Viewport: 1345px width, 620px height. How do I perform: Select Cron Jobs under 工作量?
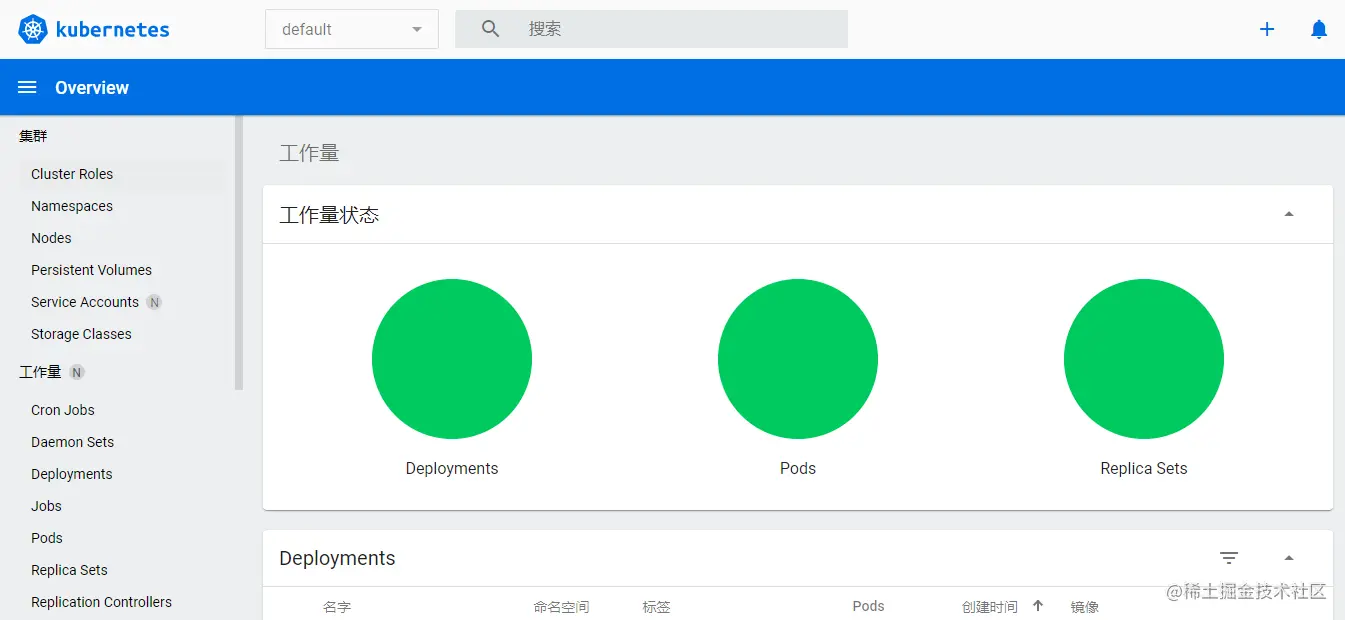point(62,410)
